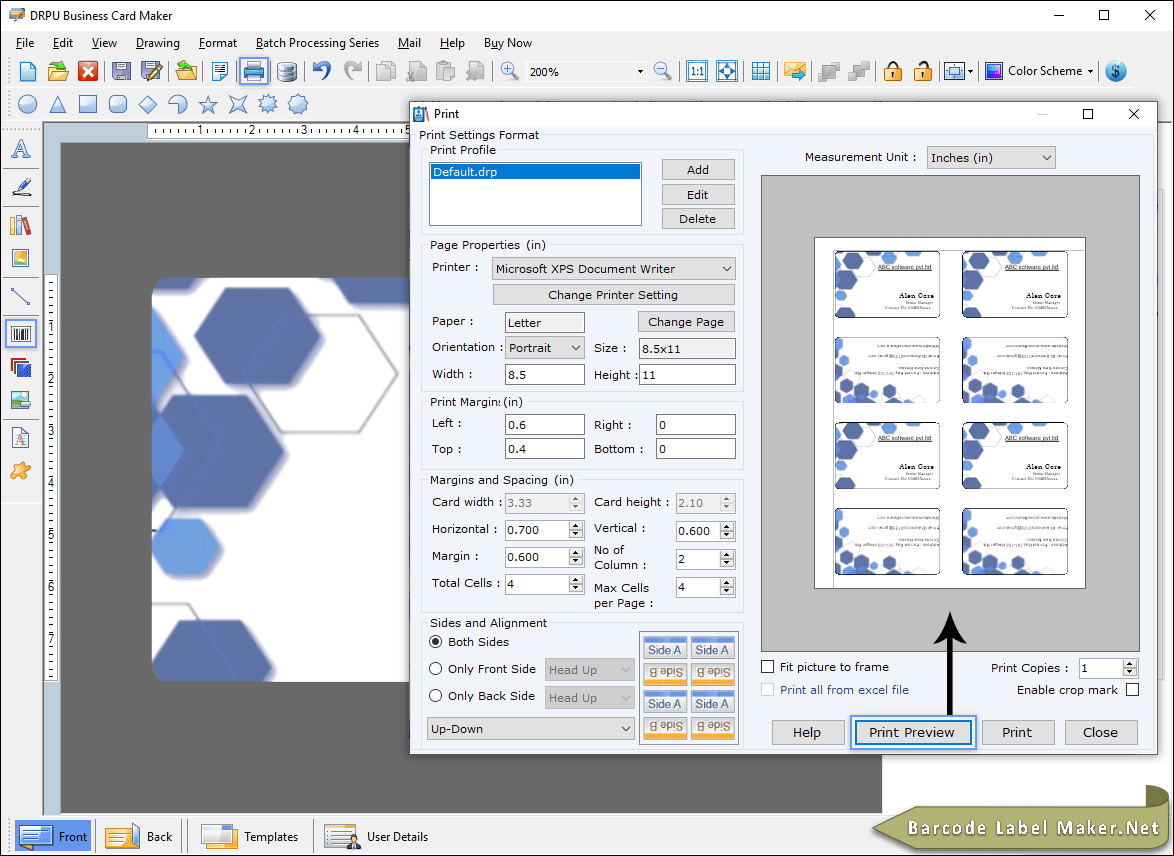Click the Edit profile button
This screenshot has width=1174, height=856.
pos(698,195)
